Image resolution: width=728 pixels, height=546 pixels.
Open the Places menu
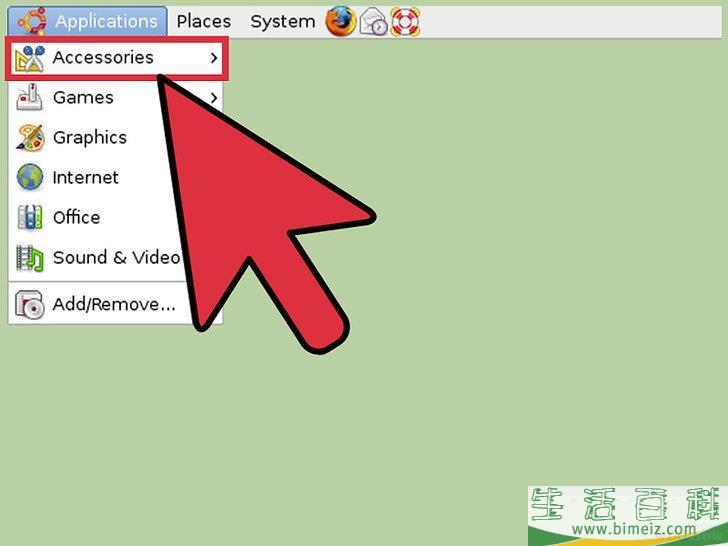coord(203,21)
